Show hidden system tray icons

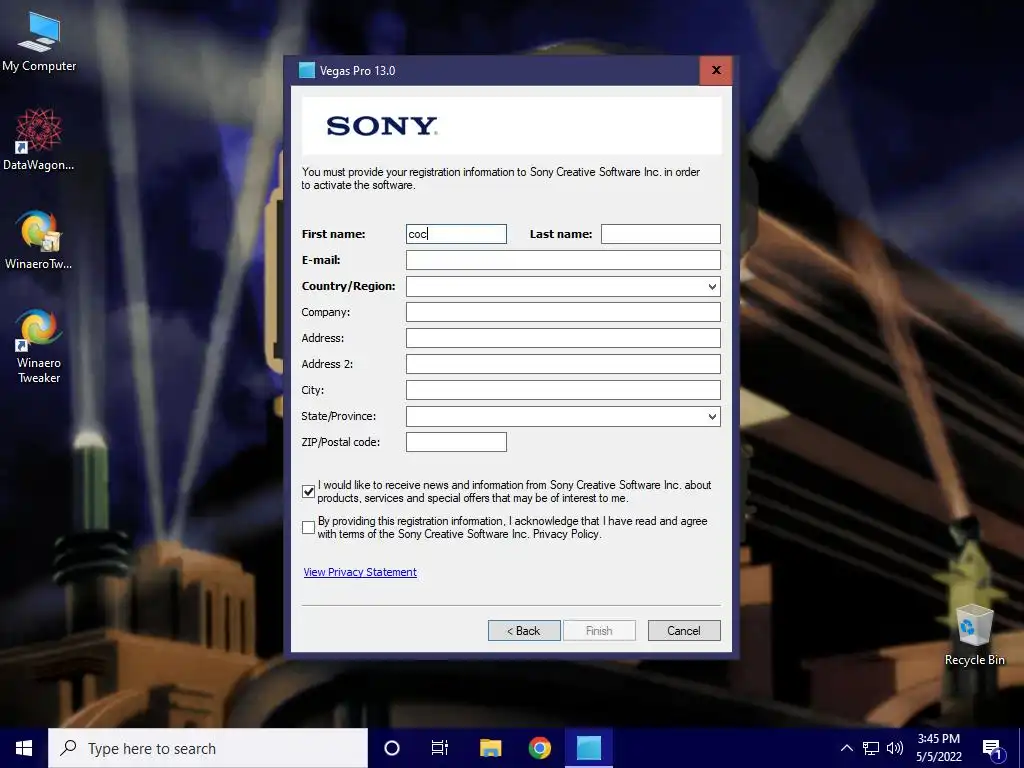(846, 748)
